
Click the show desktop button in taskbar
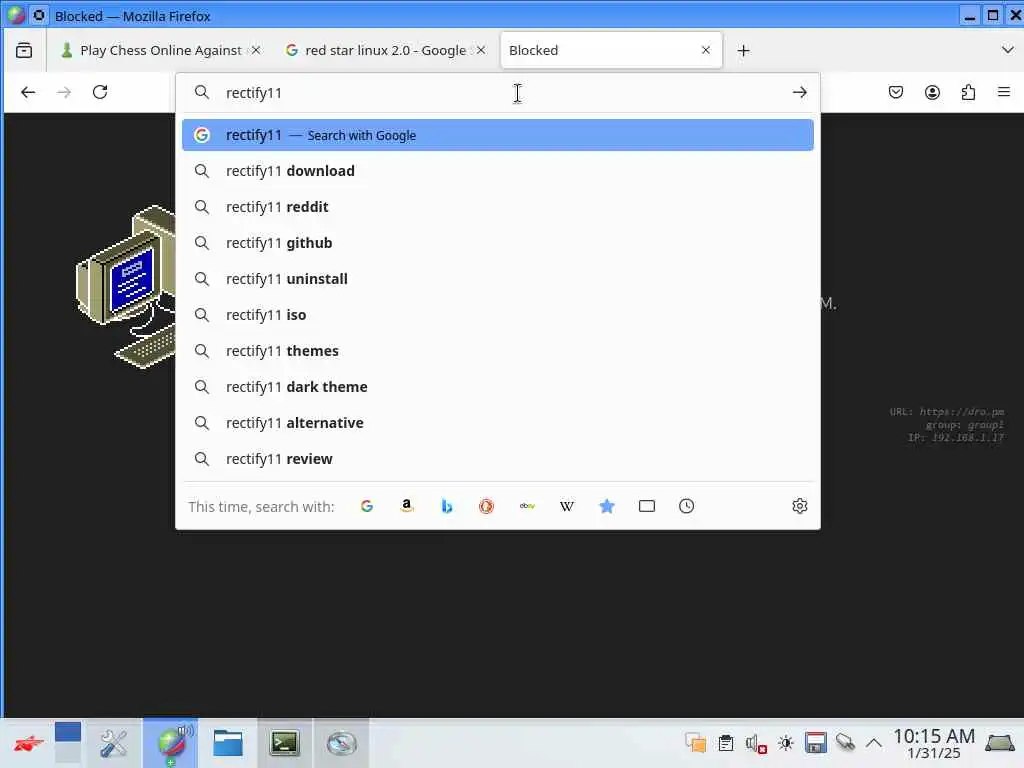[x=1000, y=744]
